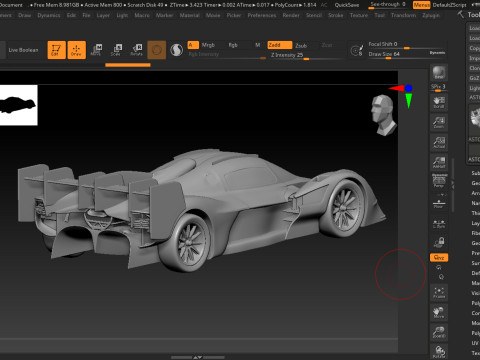Screen dimensions: 480x360
Task: Toggle the Rgb paint mode
Action: coord(233,45)
